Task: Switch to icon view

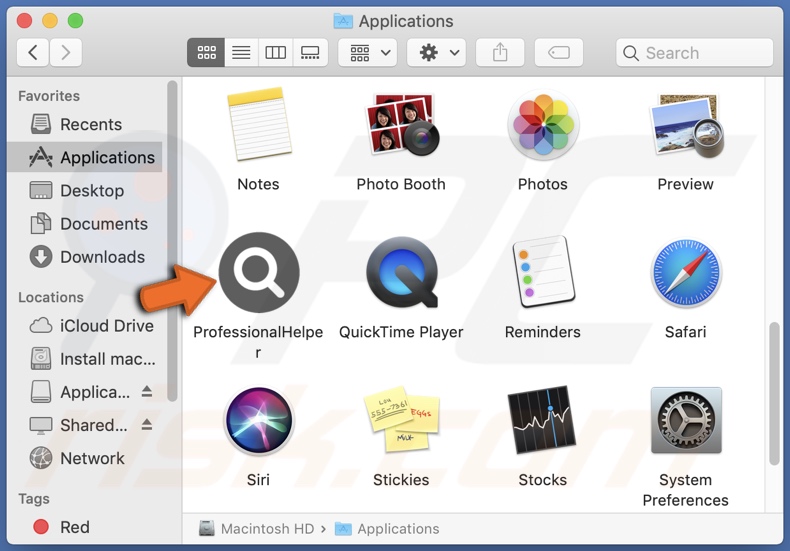Action: click(x=206, y=52)
